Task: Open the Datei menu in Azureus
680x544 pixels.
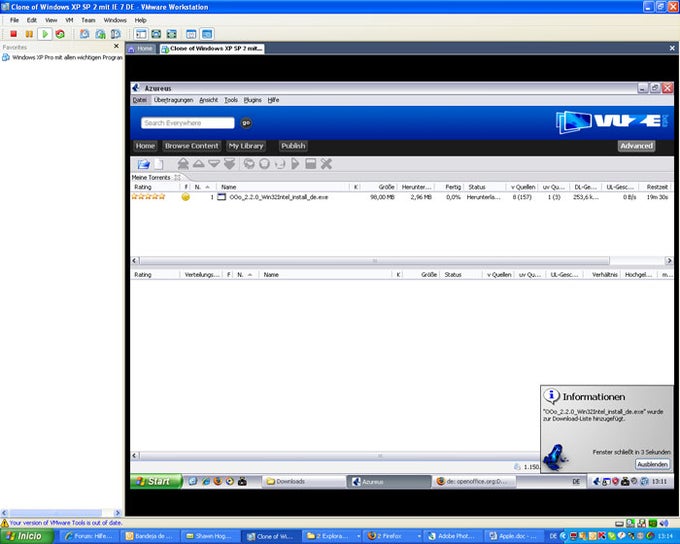Action: click(140, 100)
